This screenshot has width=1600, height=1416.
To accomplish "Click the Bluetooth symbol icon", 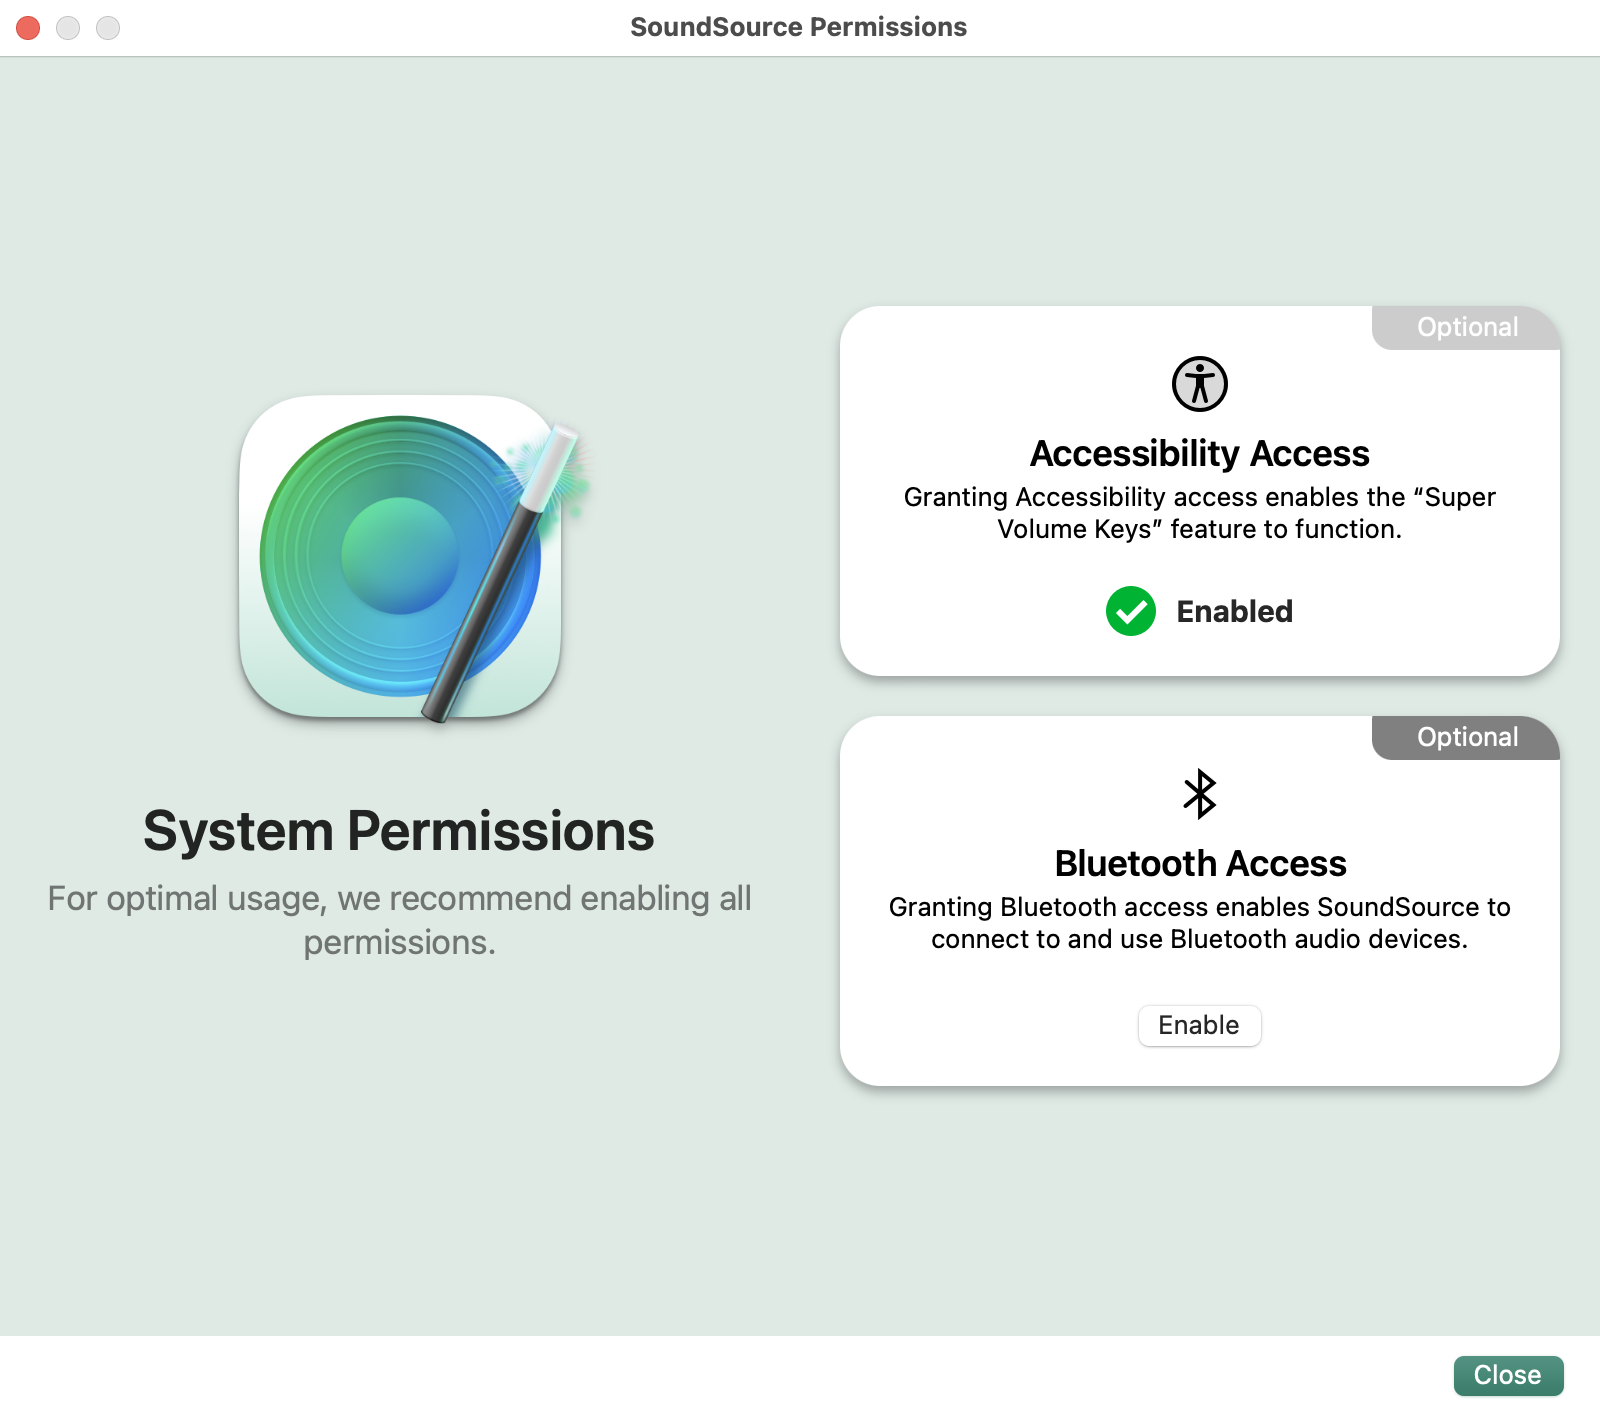I will click(x=1199, y=794).
